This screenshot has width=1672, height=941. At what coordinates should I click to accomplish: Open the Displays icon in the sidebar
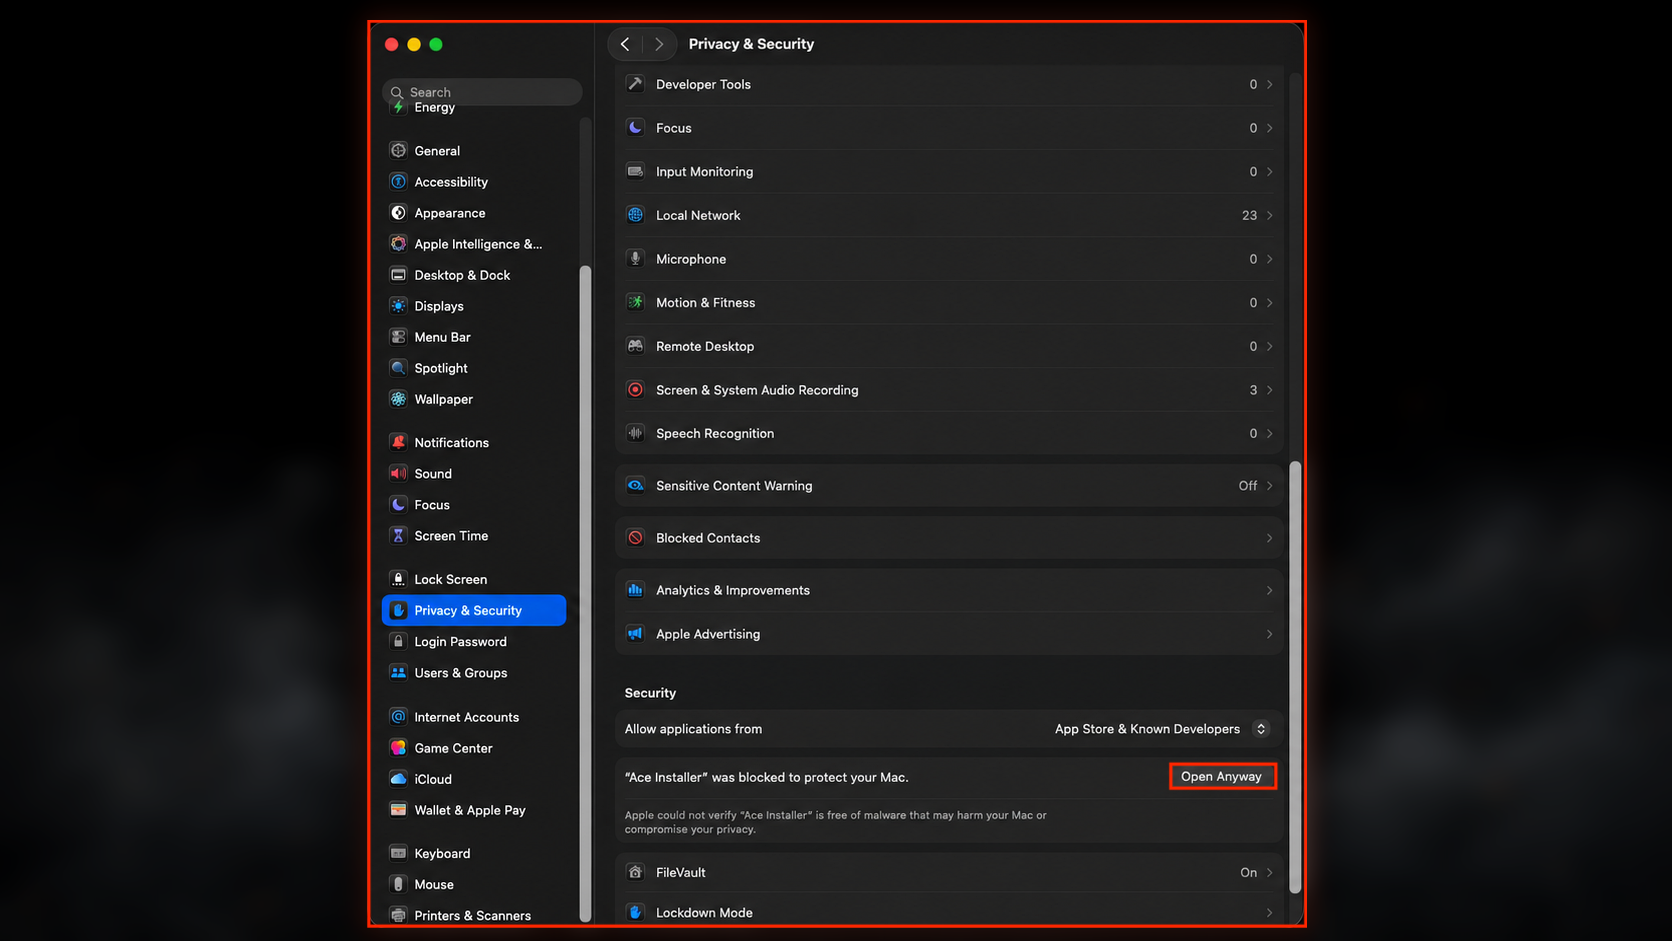(x=398, y=306)
